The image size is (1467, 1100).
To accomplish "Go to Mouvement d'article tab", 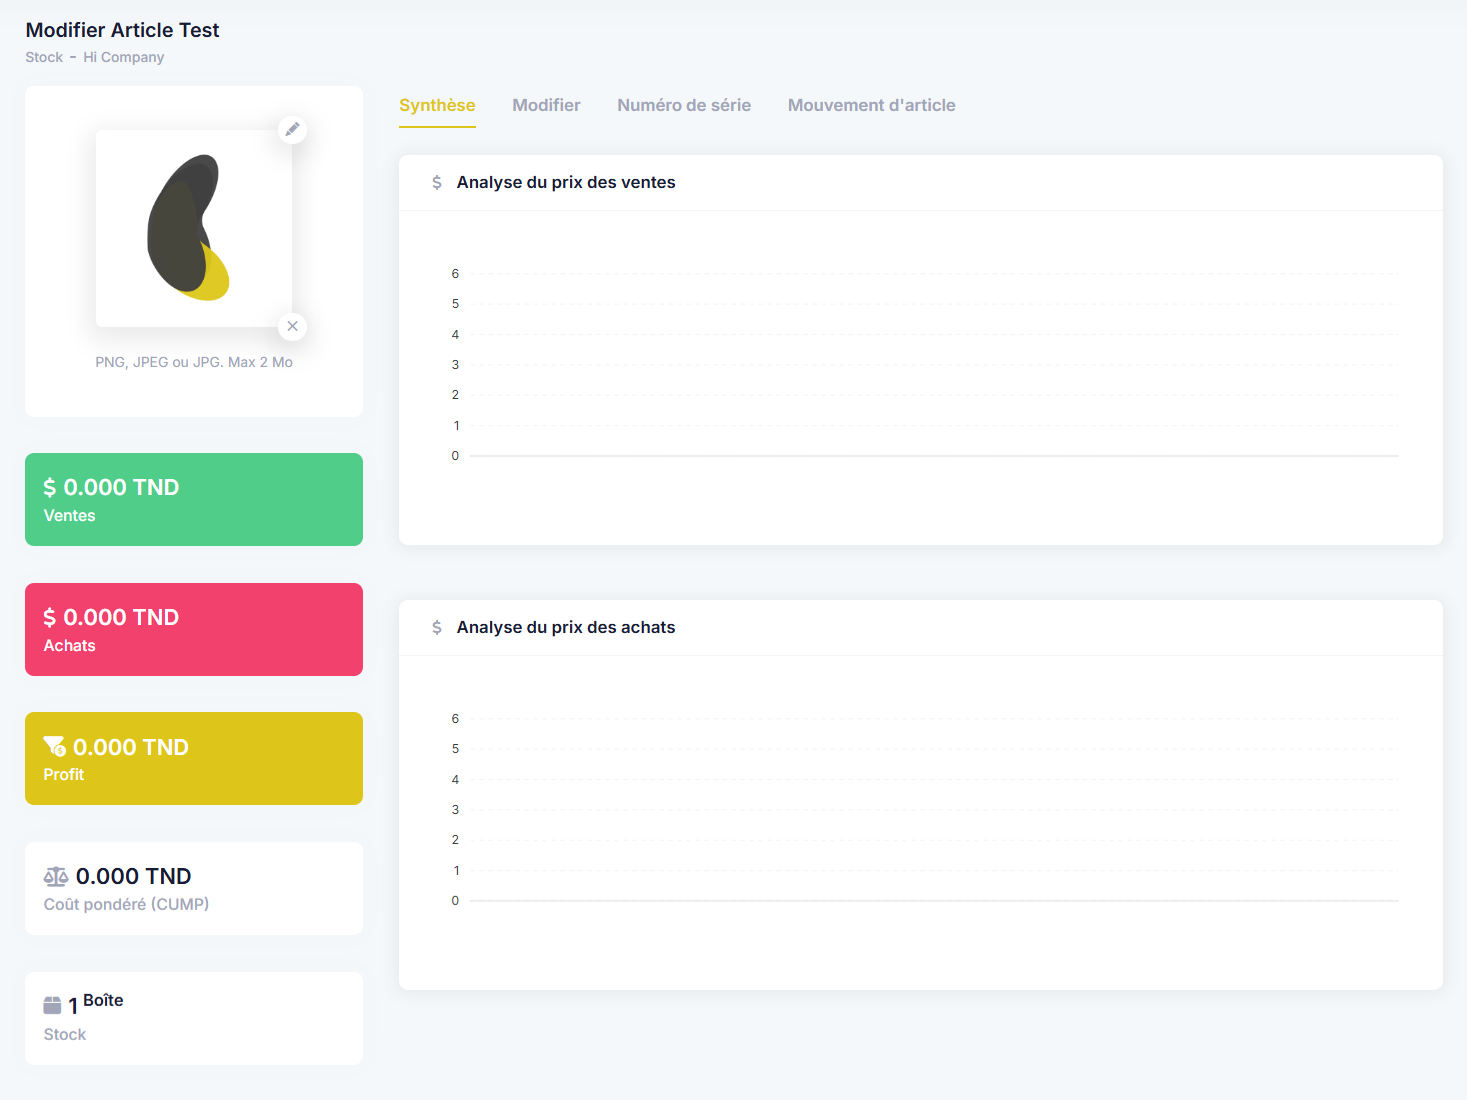I will coord(872,105).
